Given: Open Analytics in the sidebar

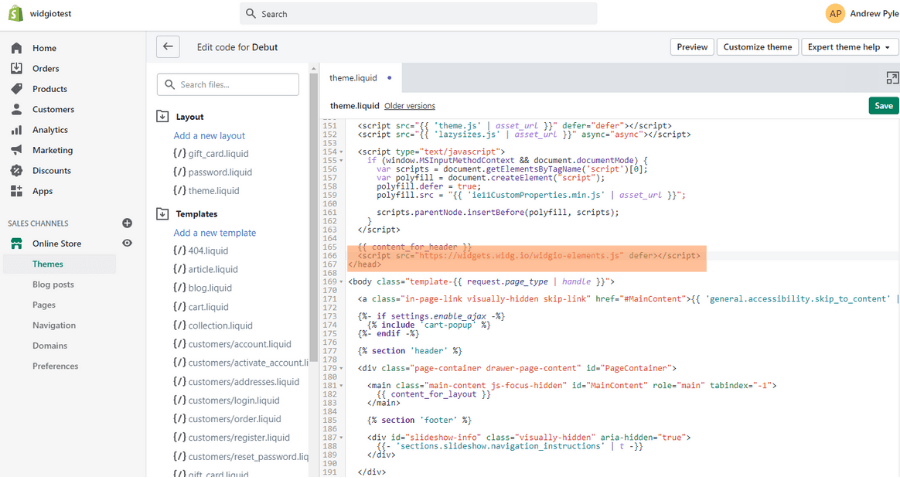Looking at the screenshot, I should pyautogui.click(x=50, y=130).
